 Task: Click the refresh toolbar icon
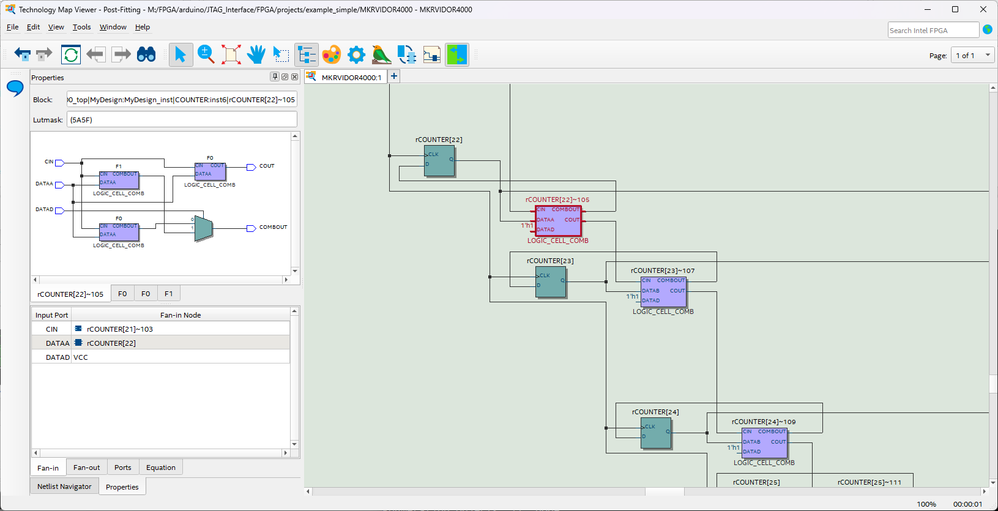[71, 54]
